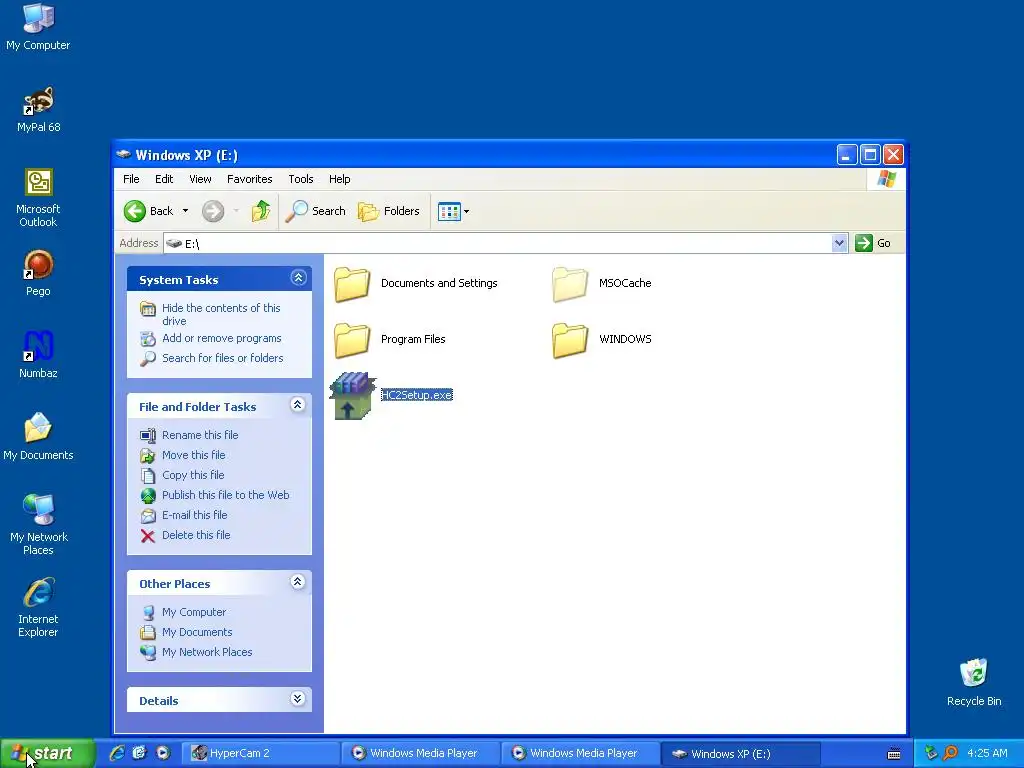Open the Favorites menu
Viewport: 1024px width, 768px height.
(x=249, y=179)
